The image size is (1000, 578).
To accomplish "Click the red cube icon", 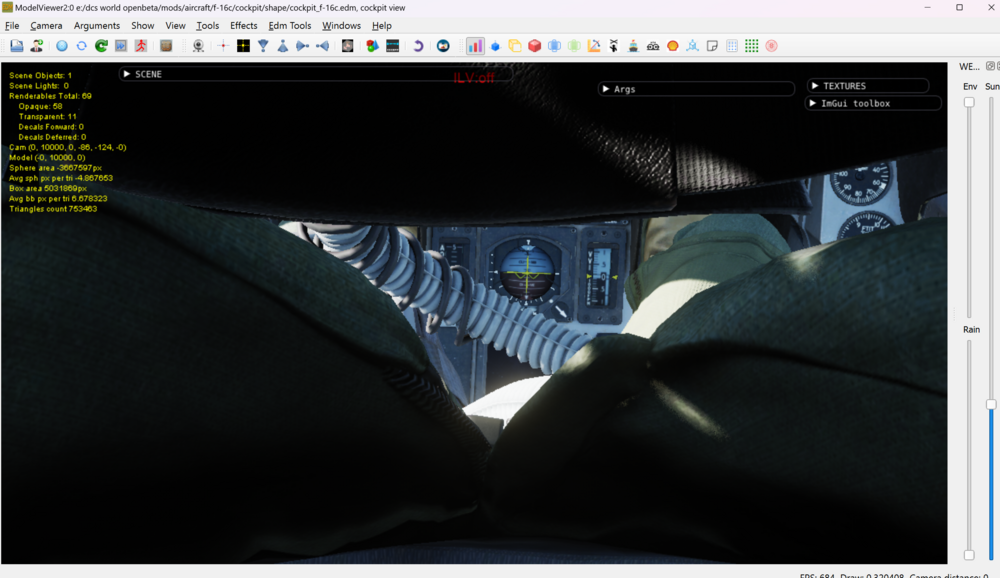I will point(534,46).
